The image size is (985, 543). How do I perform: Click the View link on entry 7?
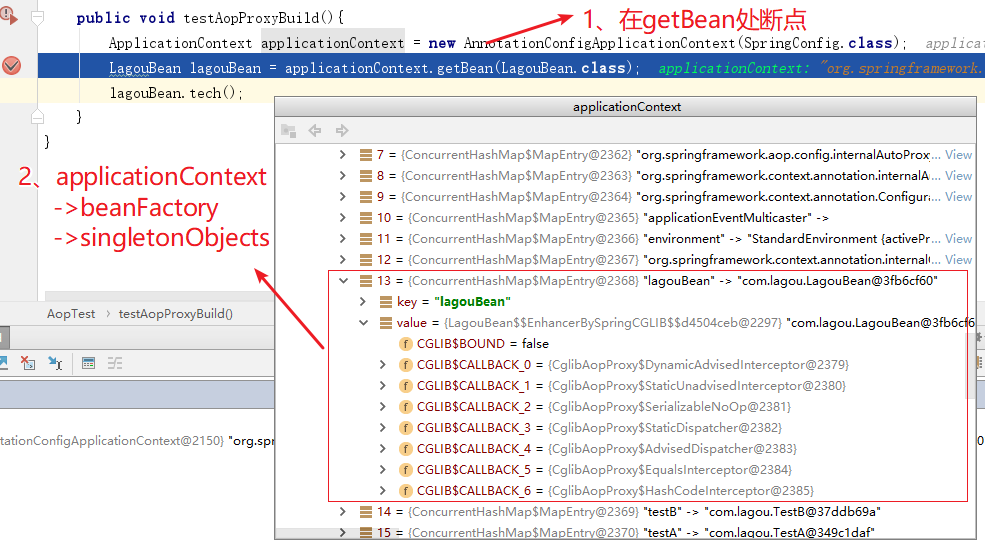click(x=959, y=155)
